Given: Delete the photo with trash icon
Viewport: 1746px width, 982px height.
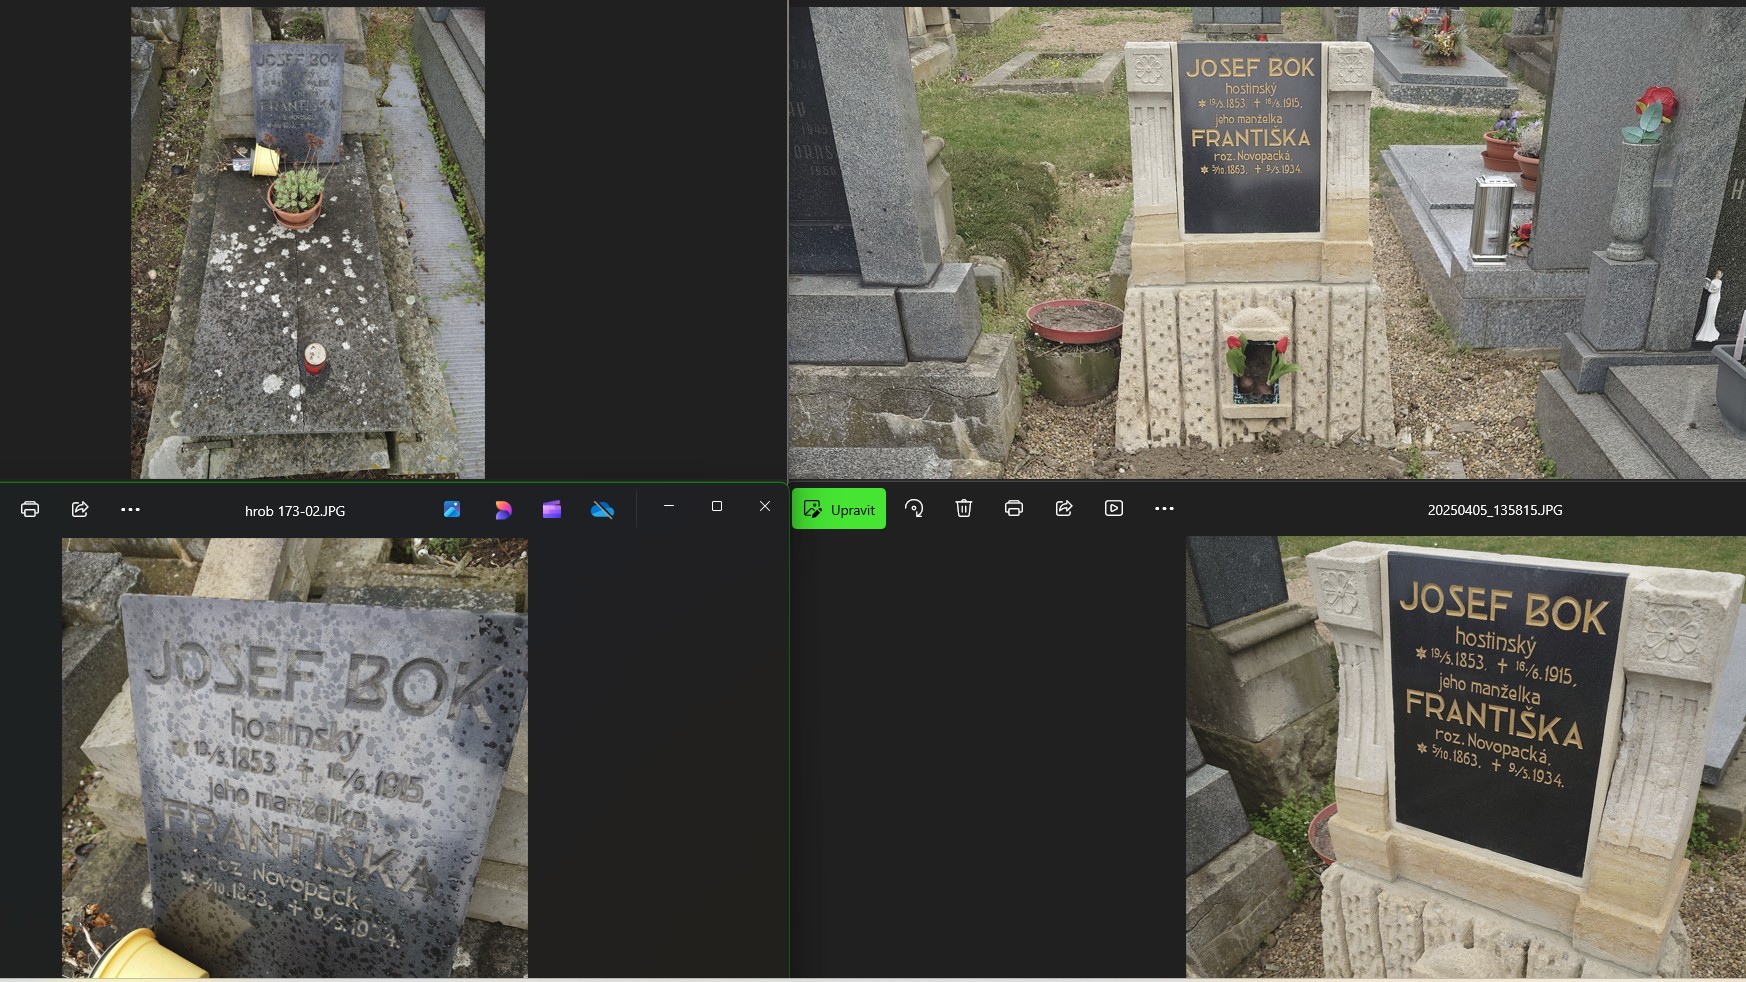Looking at the screenshot, I should click(963, 508).
